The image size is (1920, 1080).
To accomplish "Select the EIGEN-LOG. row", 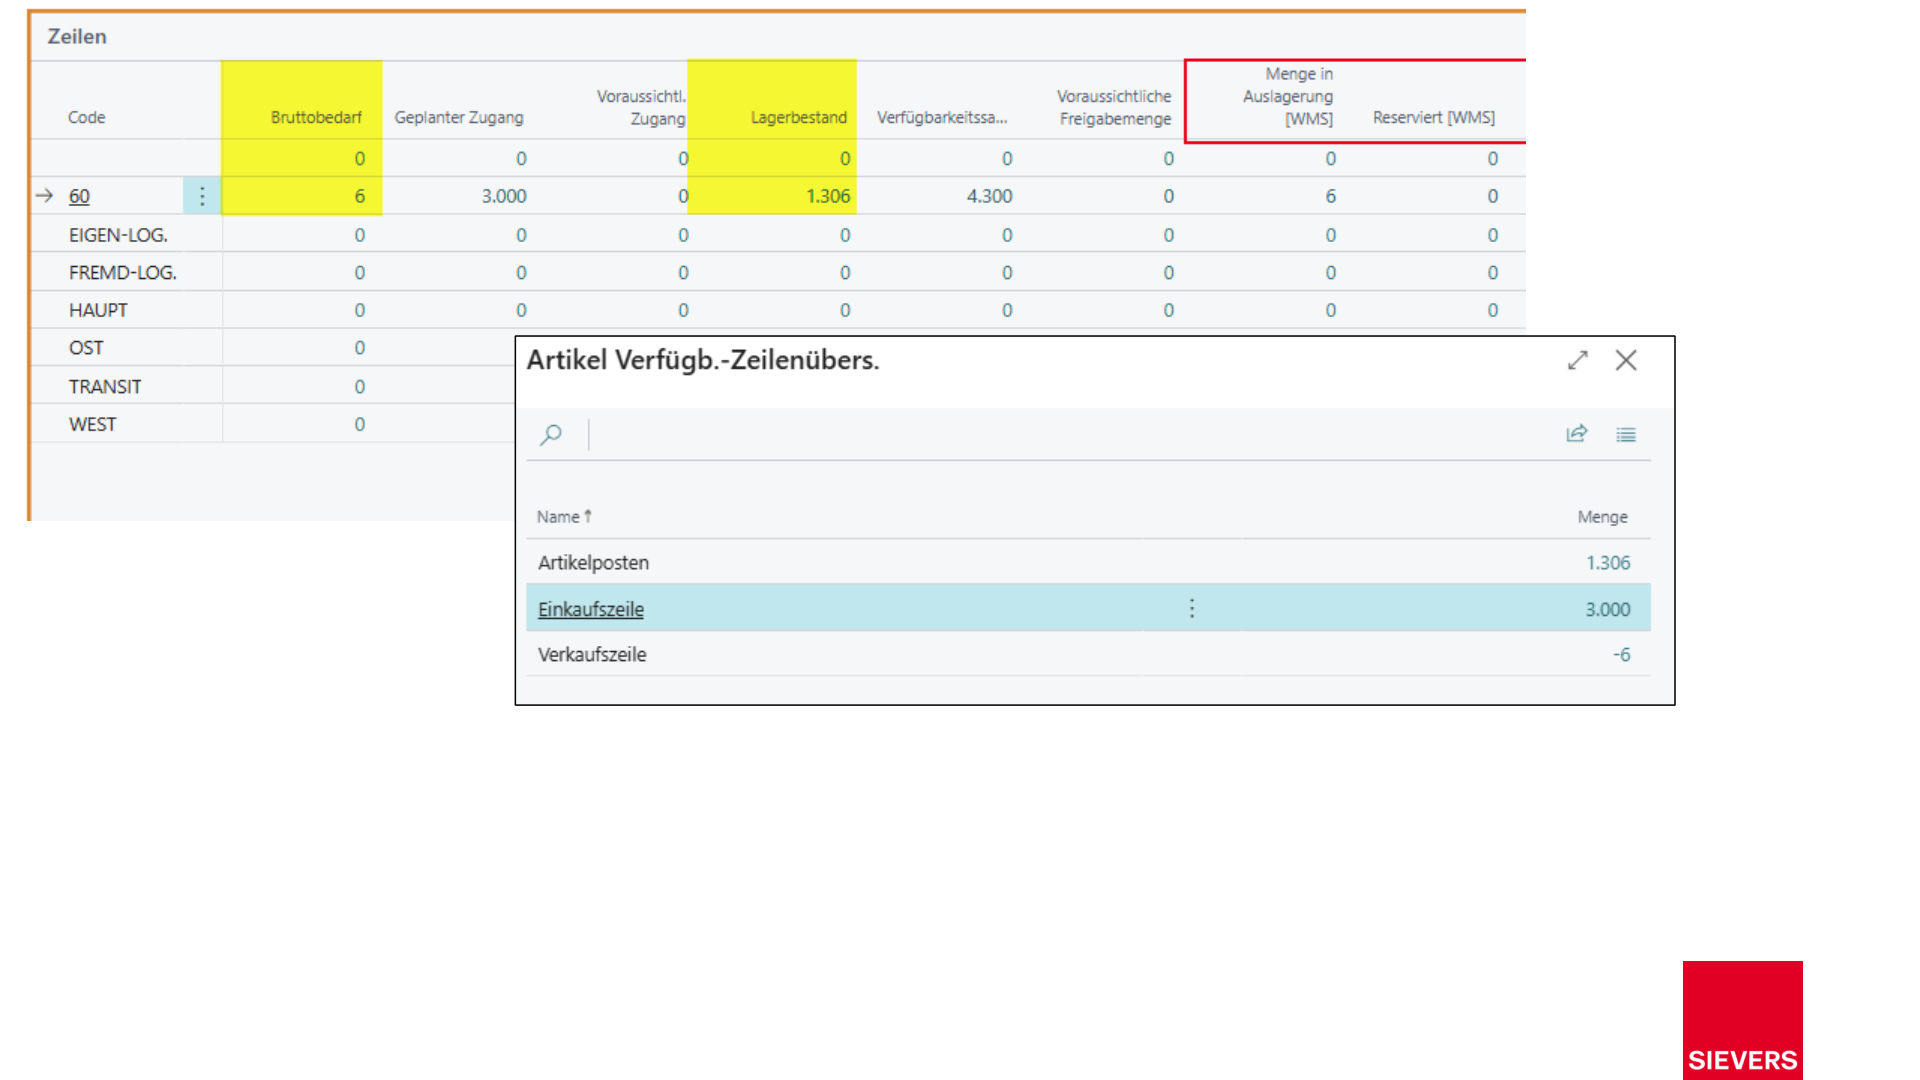I will [778, 235].
